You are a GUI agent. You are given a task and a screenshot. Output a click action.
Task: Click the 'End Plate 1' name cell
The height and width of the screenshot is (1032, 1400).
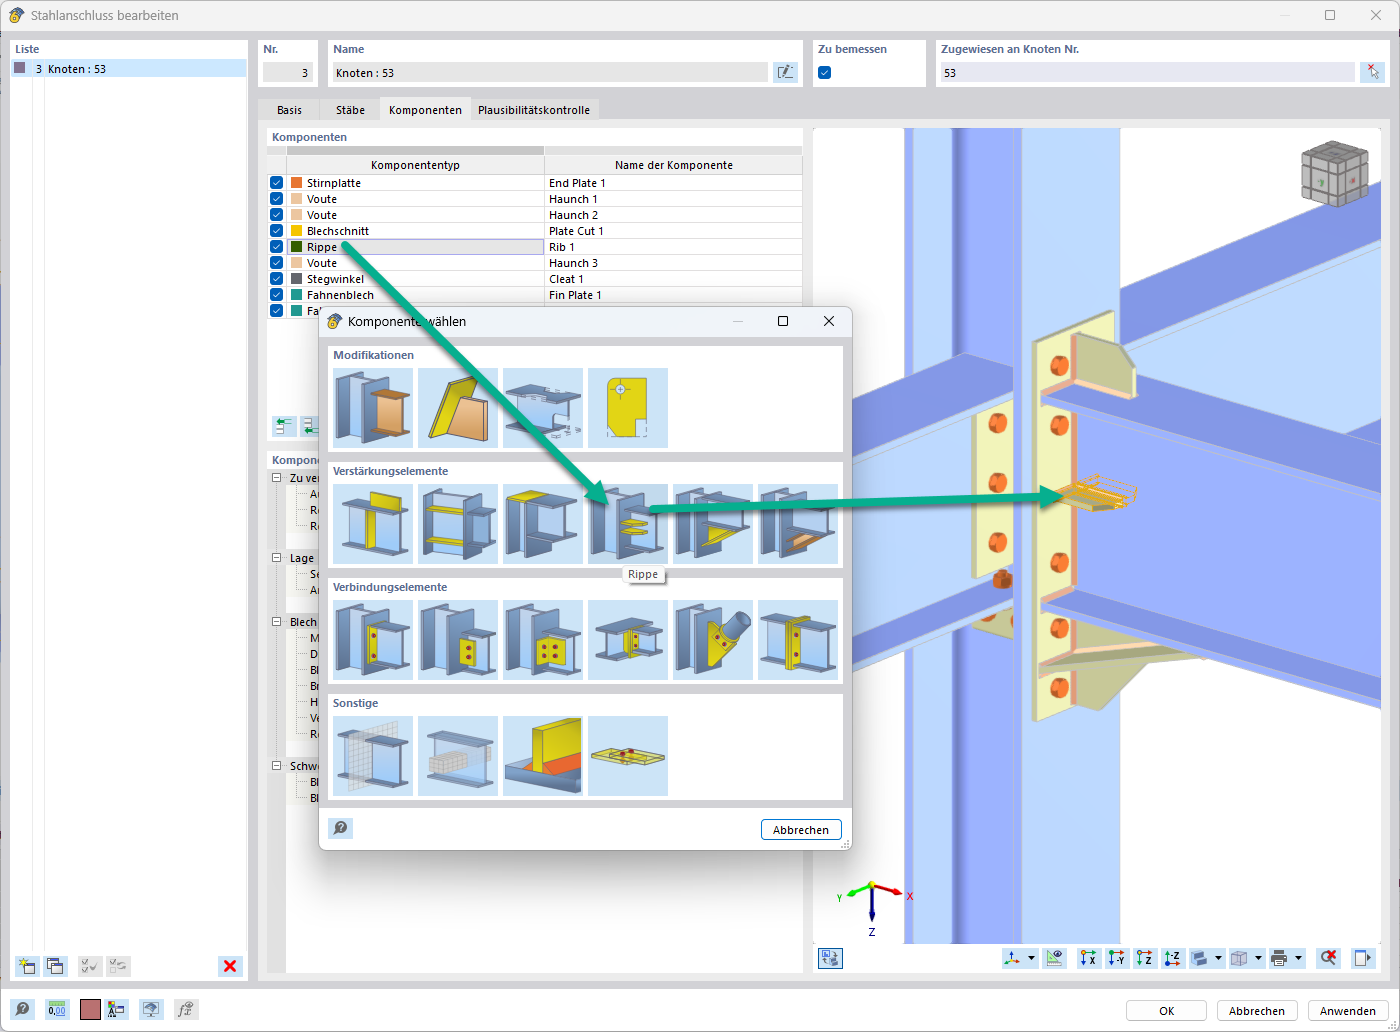tap(673, 183)
